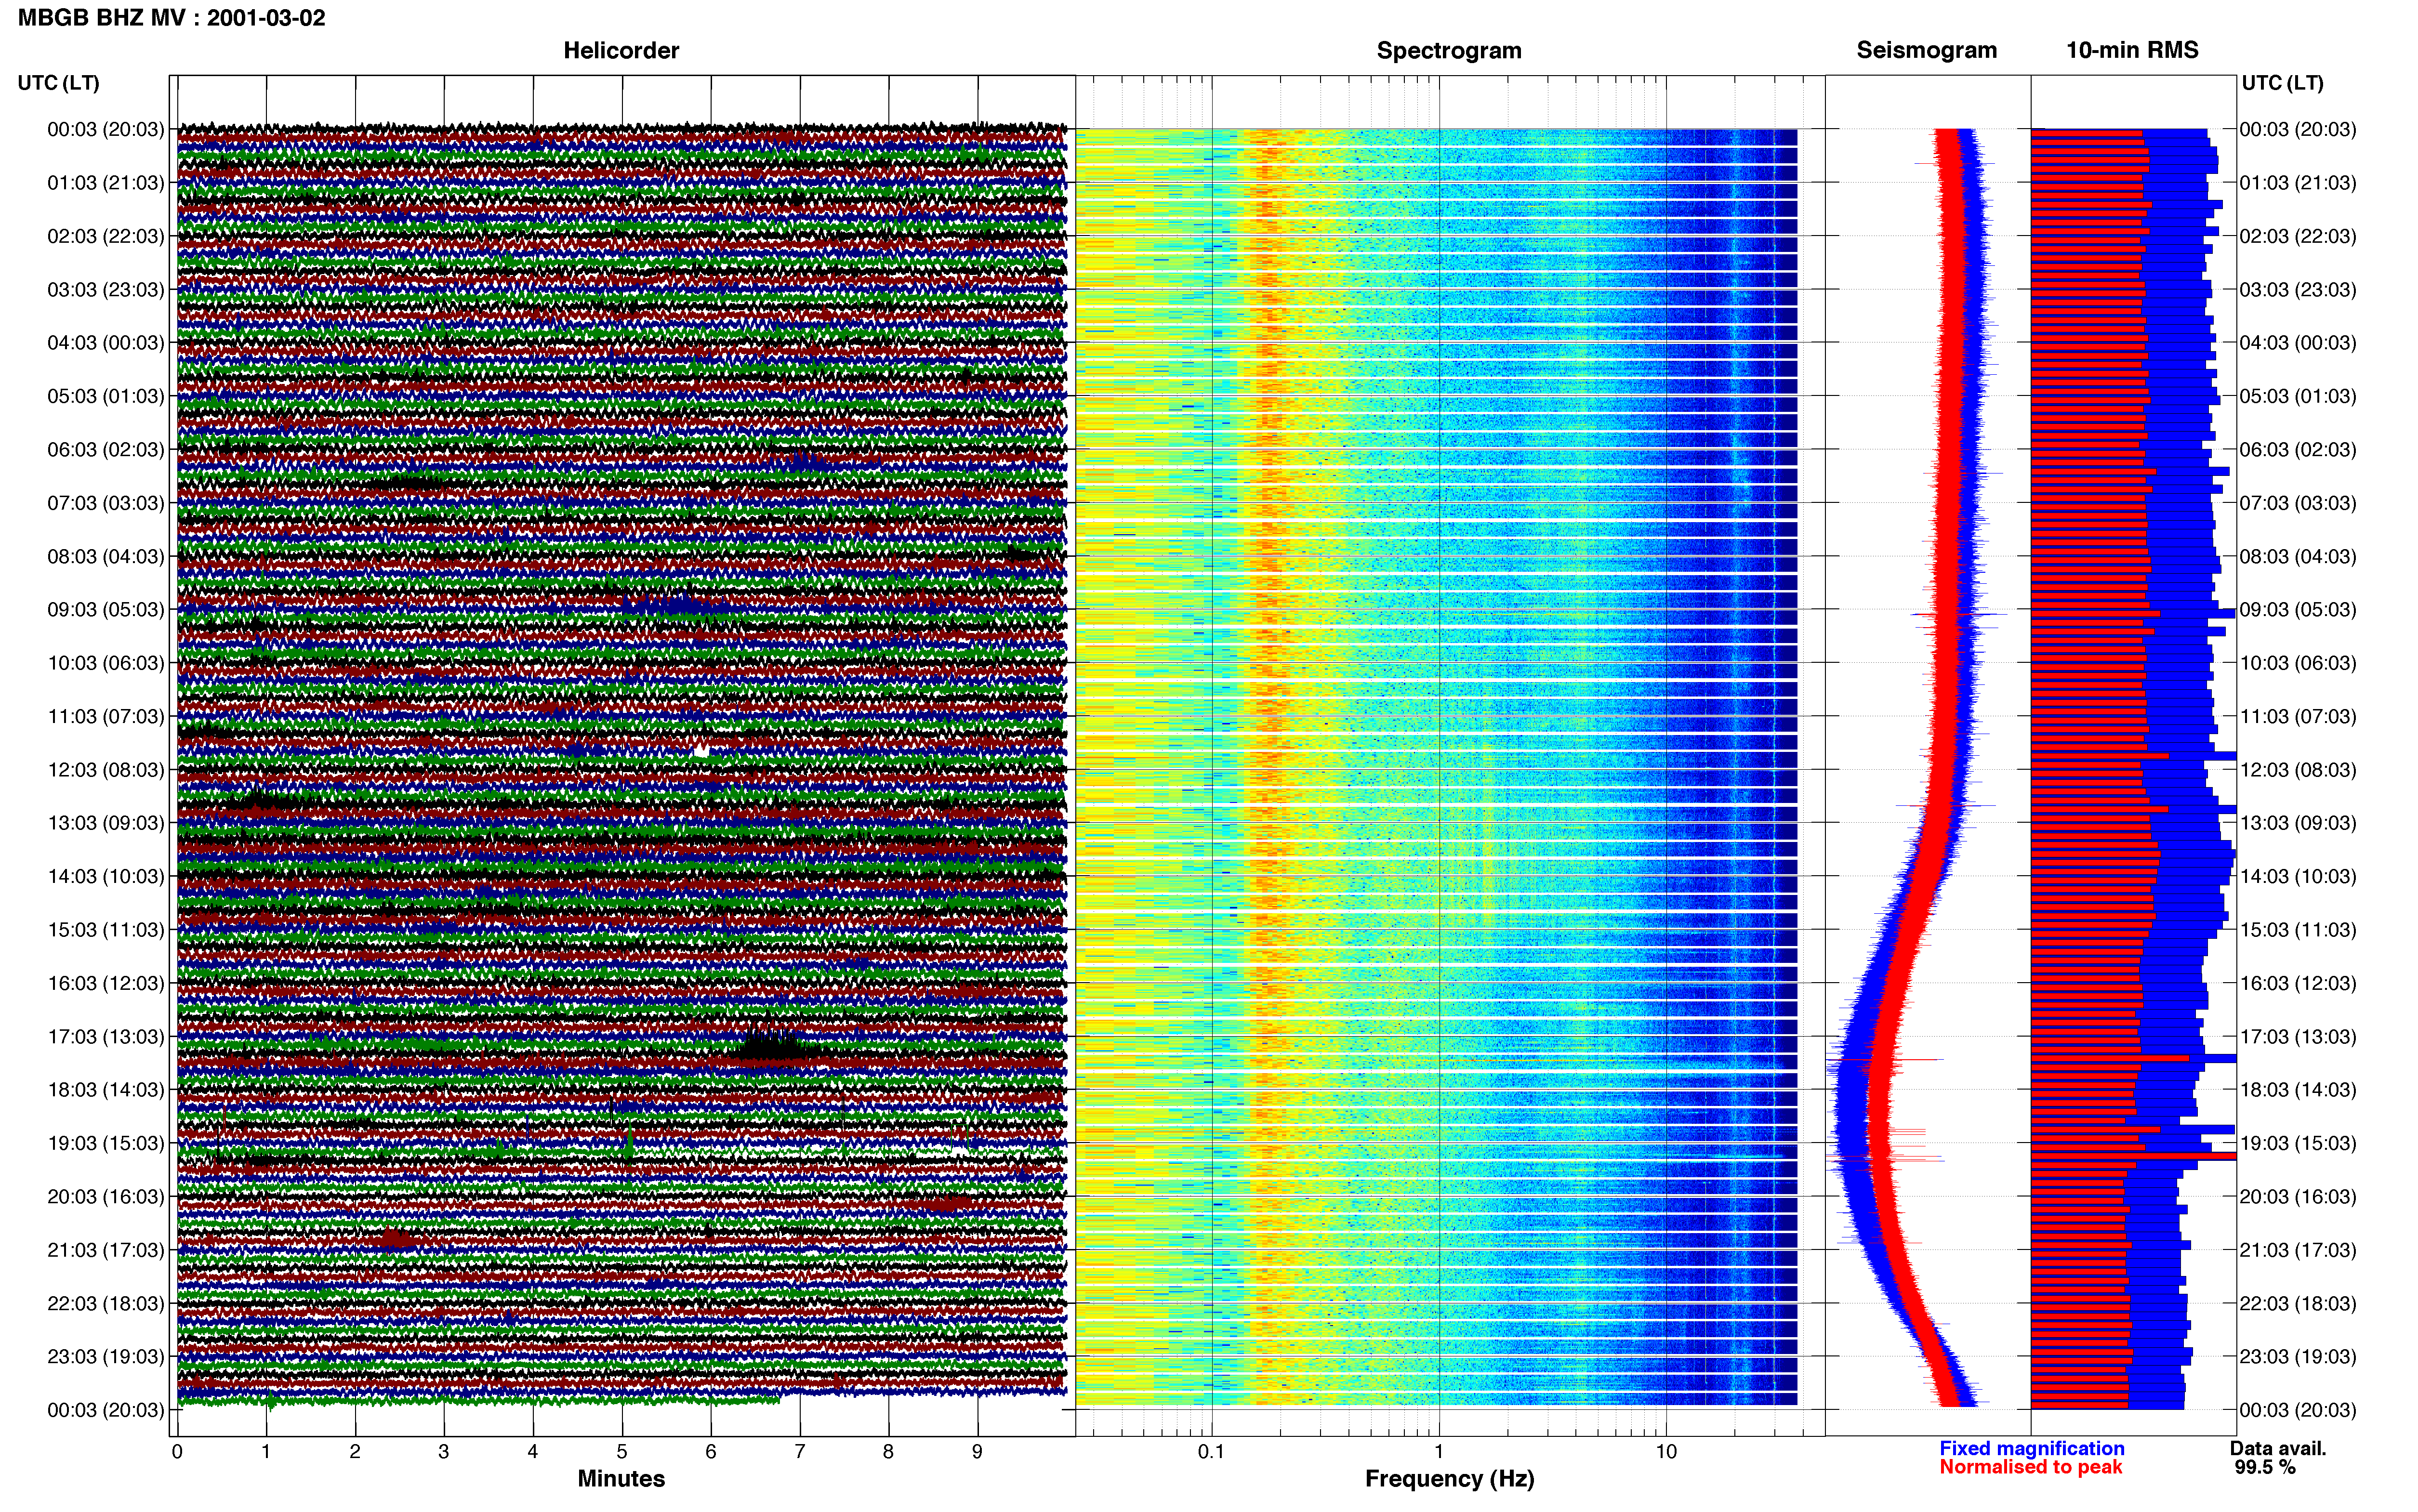Click the 'Data avail.' label
Screen dimensions: 2418x1512
point(2278,1448)
